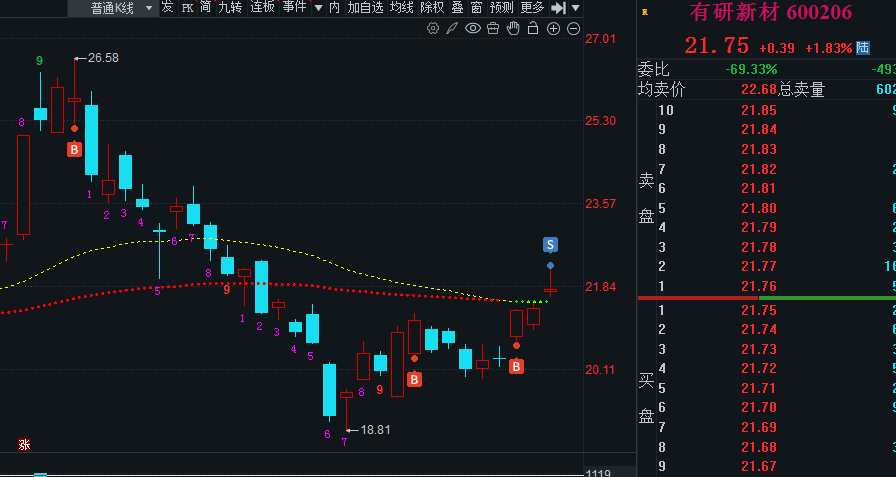Click buy level 1 price 21.75

point(759,310)
